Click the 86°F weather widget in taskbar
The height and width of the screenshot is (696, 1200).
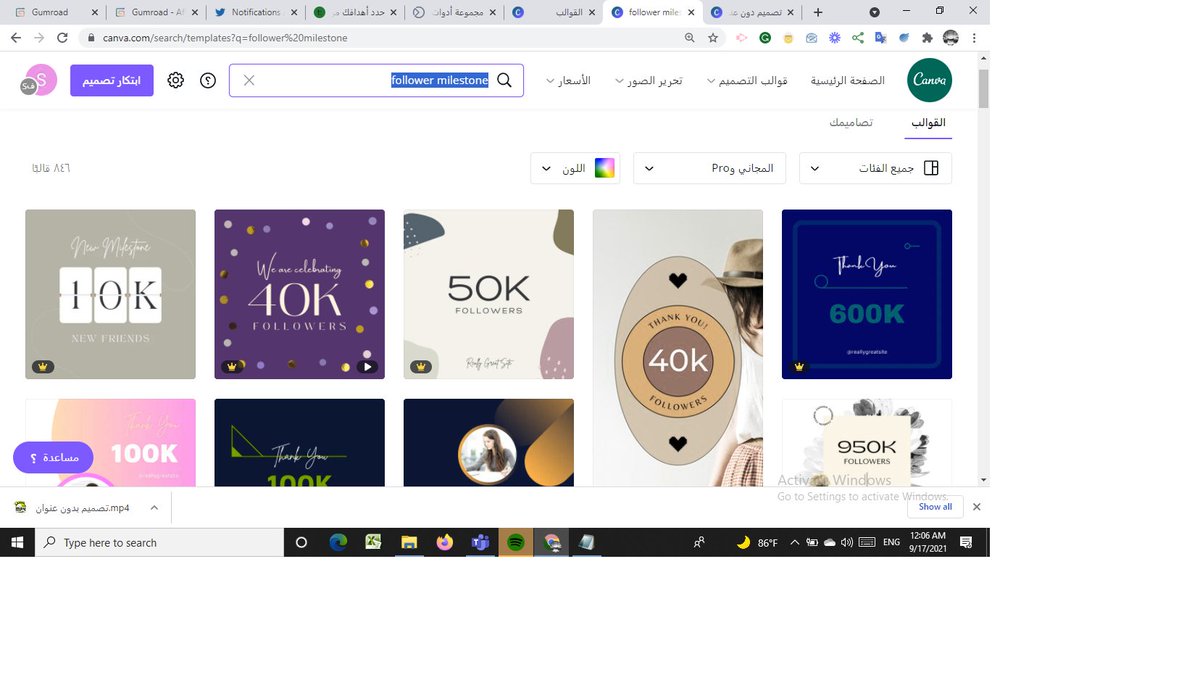pyautogui.click(x=758, y=542)
